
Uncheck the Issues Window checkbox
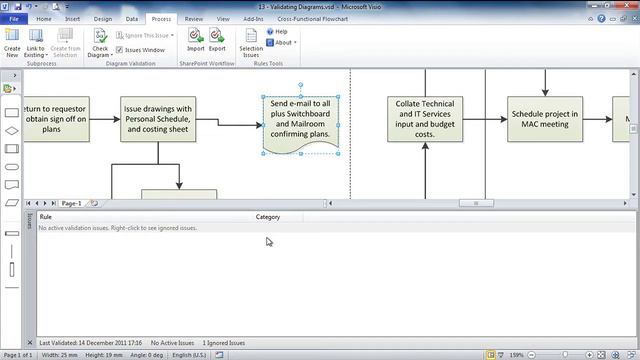(119, 50)
